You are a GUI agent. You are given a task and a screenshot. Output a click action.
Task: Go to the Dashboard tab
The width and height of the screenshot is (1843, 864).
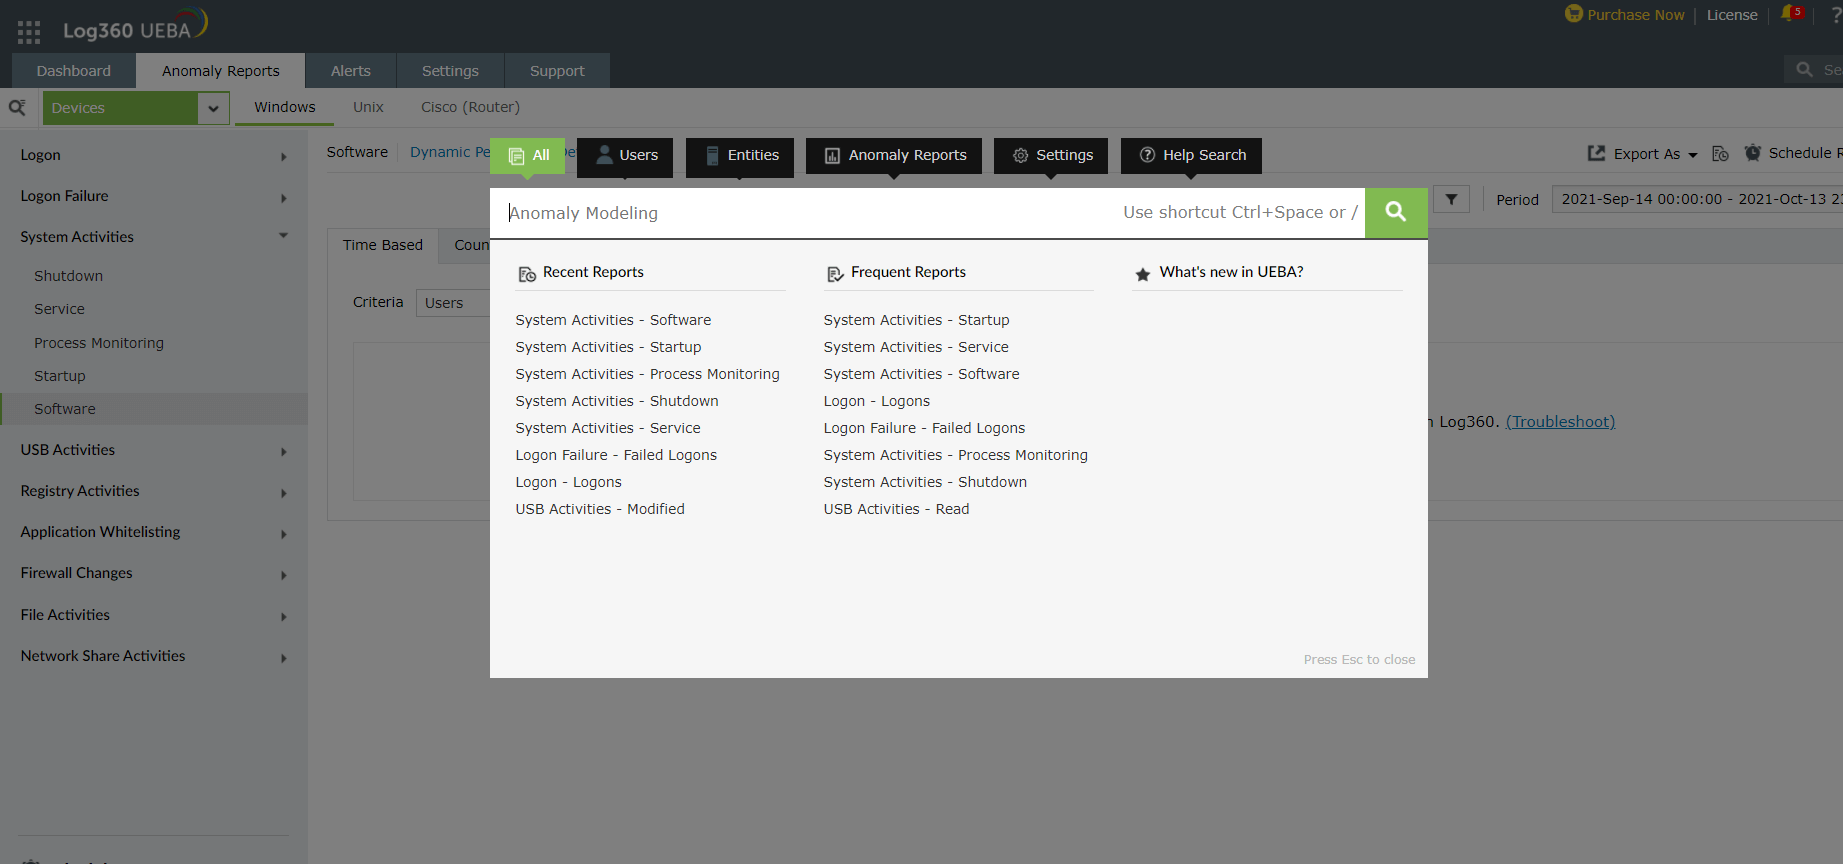click(74, 71)
